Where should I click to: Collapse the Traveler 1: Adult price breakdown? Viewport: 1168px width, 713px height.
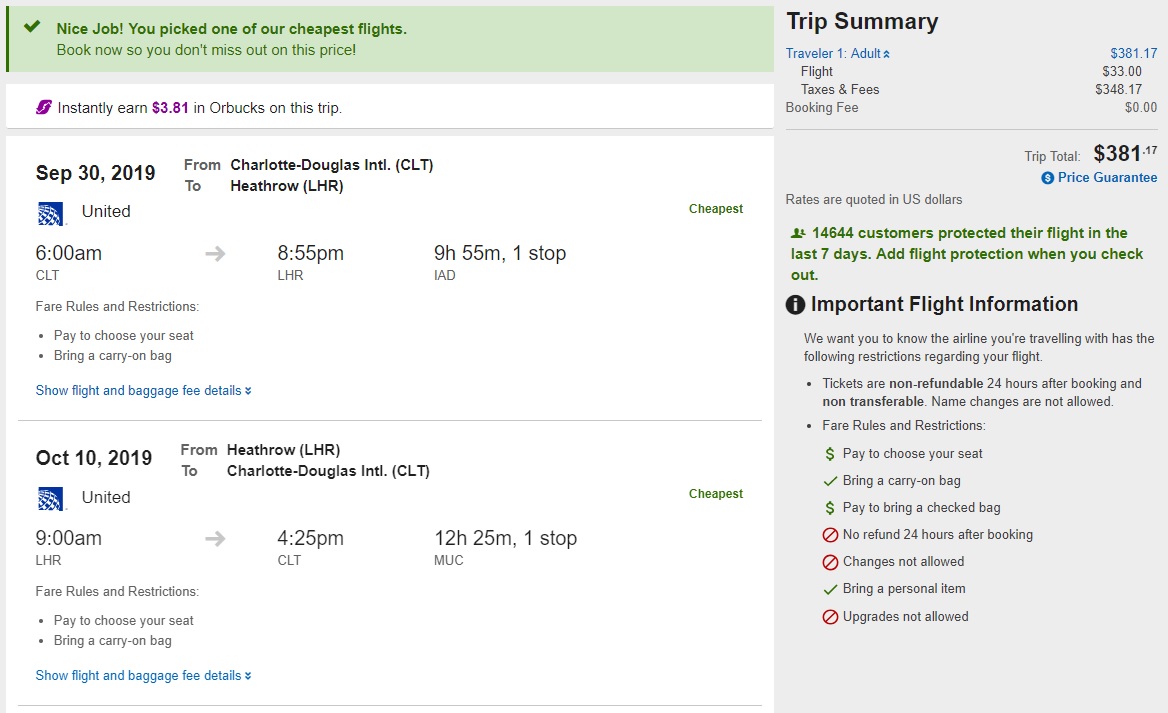pos(838,54)
